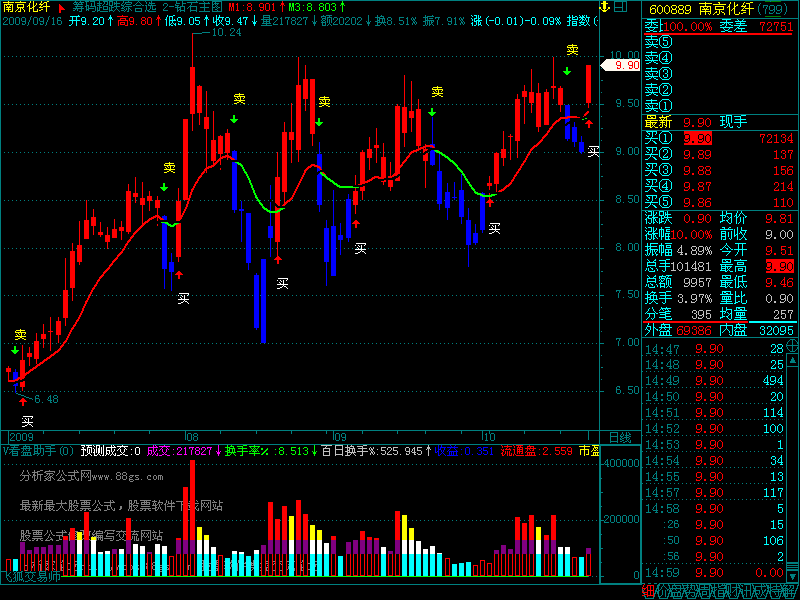Open the 日线 daily period selector
800x600 pixels.
[x=619, y=437]
